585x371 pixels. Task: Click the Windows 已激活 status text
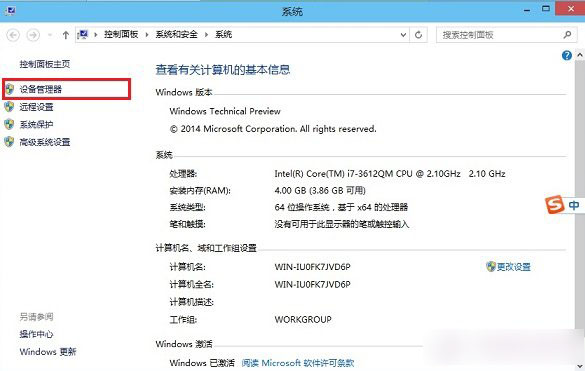click(202, 363)
